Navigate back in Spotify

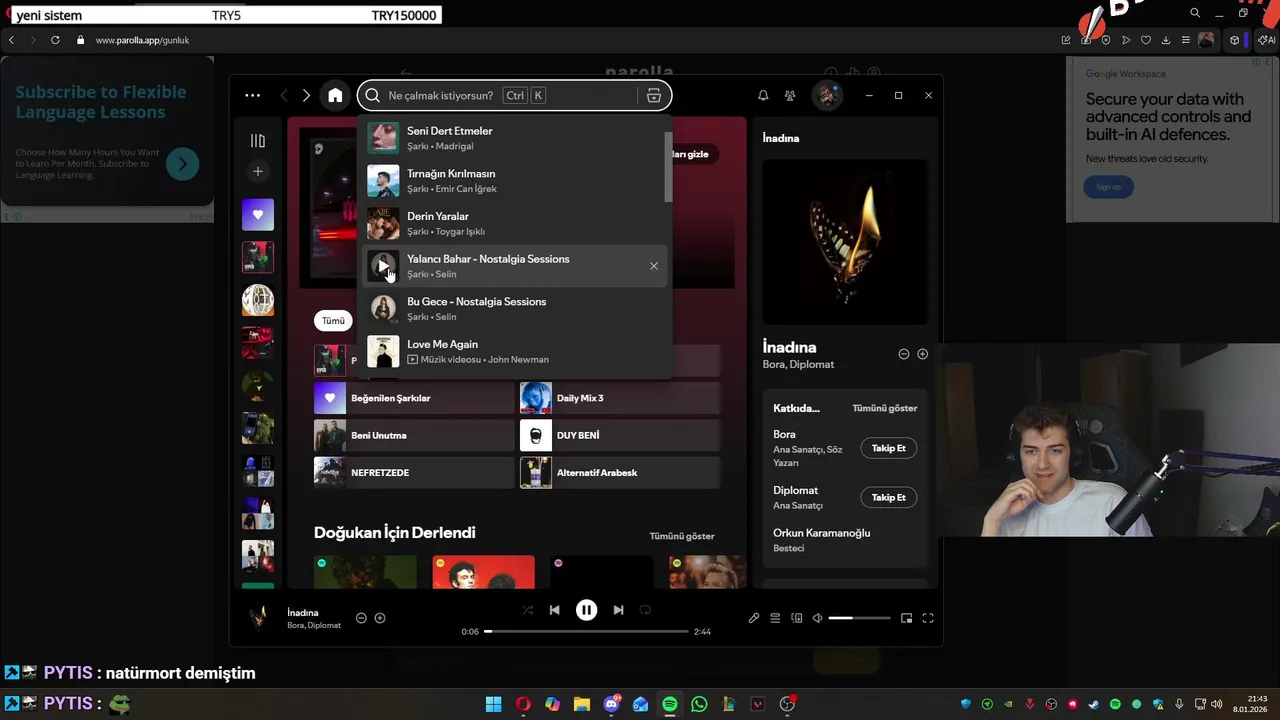pos(284,95)
